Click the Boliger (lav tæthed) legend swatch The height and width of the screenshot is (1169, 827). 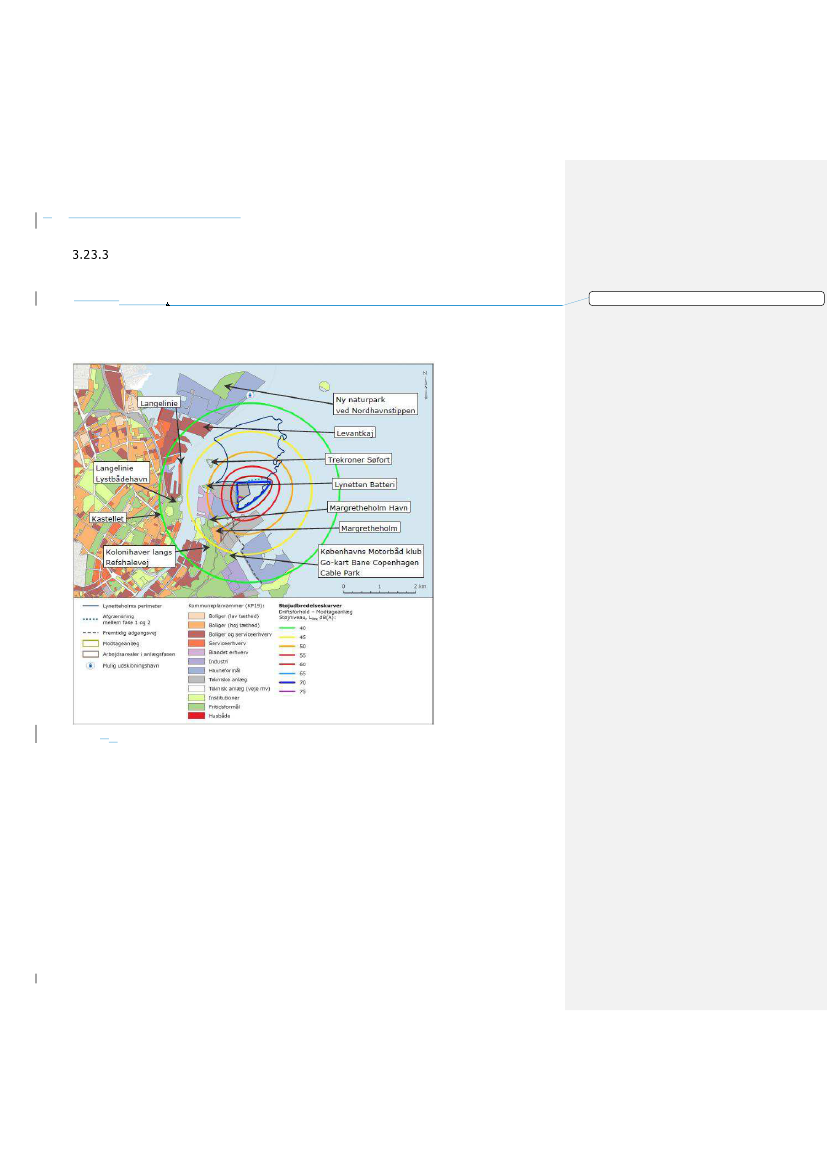(x=196, y=616)
